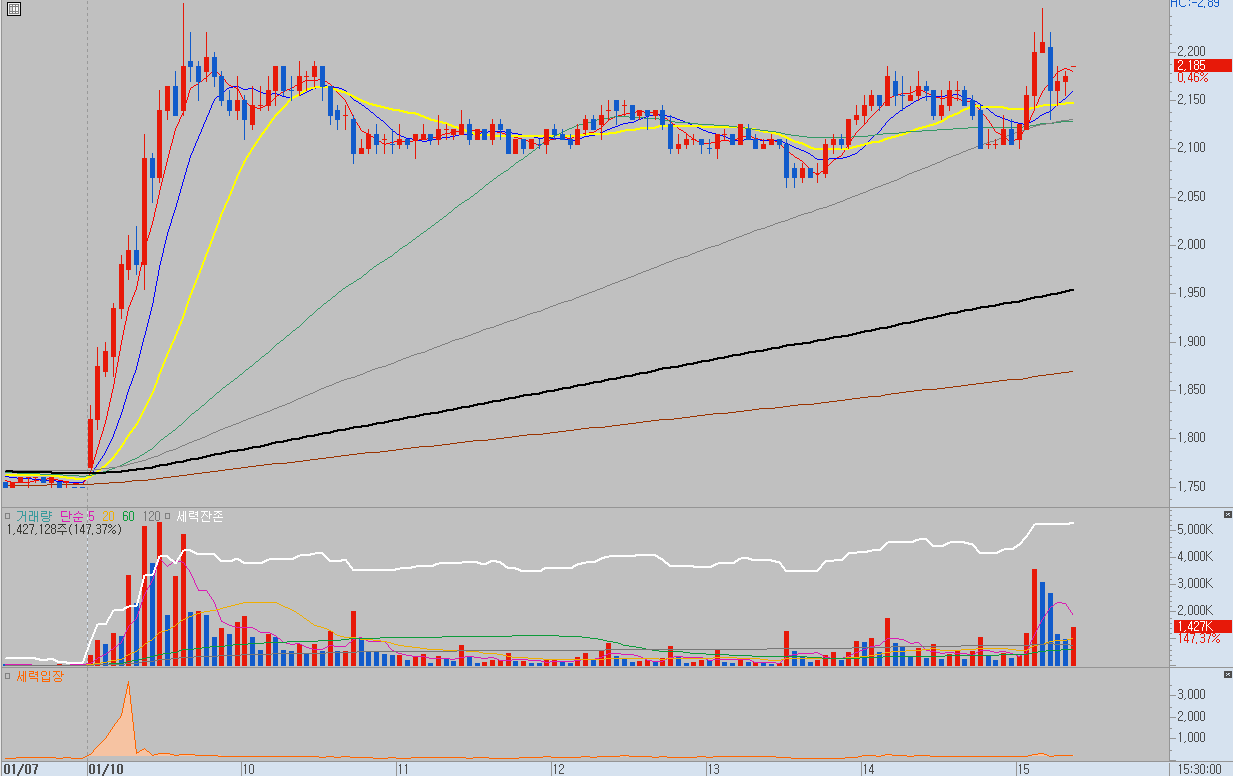Click the 01/10 date marker on time axis
The image size is (1233, 776).
(x=106, y=769)
